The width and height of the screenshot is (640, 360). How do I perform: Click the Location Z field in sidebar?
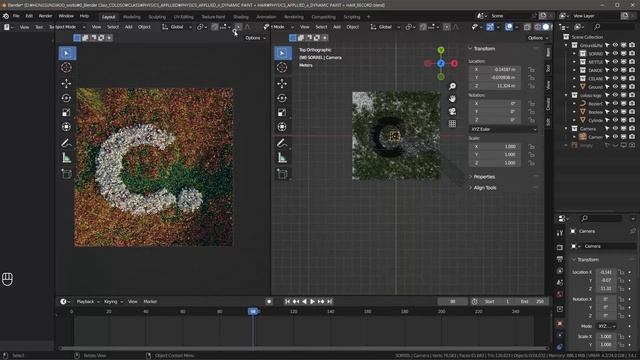(494, 86)
